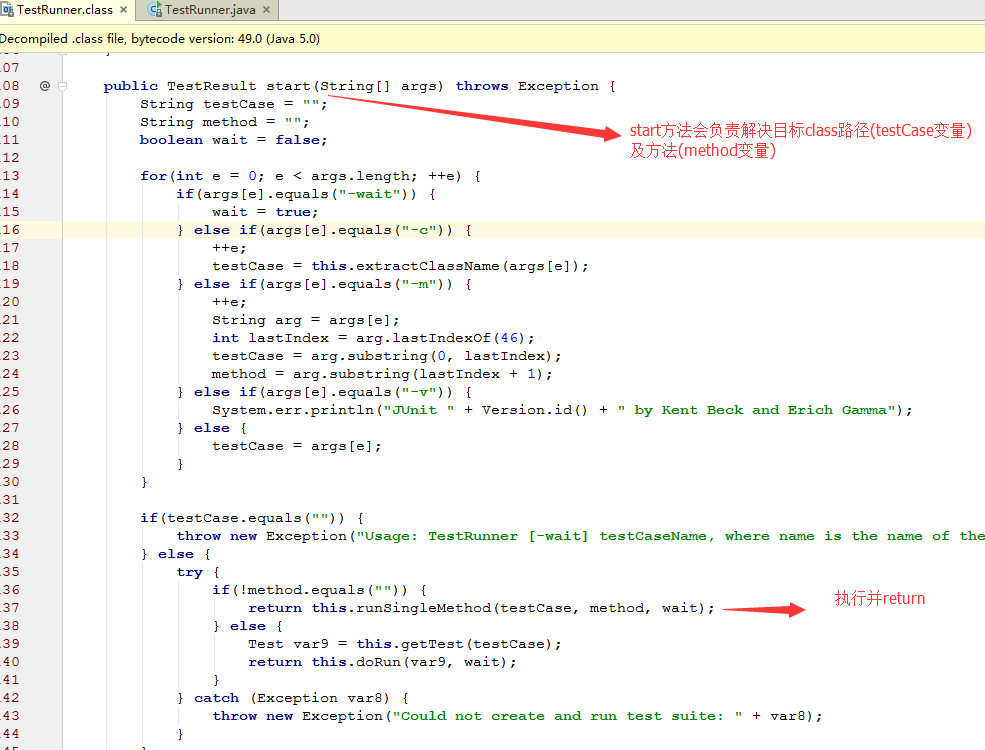Click 'String method = "";' line

225,122
